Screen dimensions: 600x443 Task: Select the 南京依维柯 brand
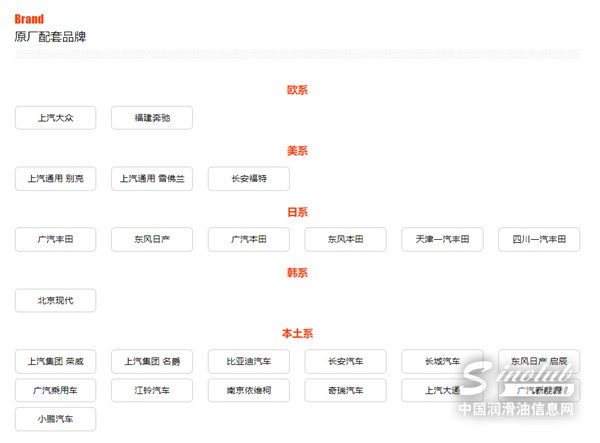tap(249, 391)
